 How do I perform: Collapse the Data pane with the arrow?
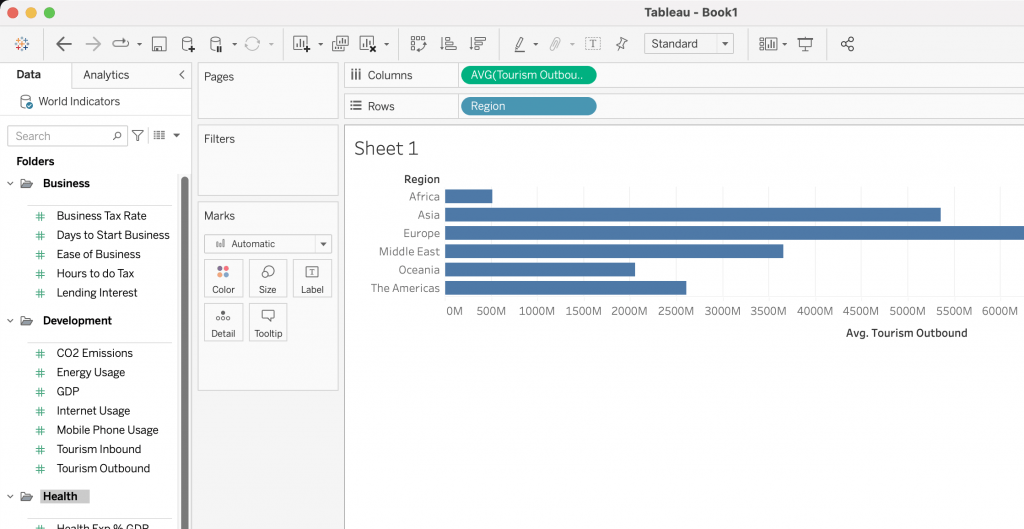181,75
